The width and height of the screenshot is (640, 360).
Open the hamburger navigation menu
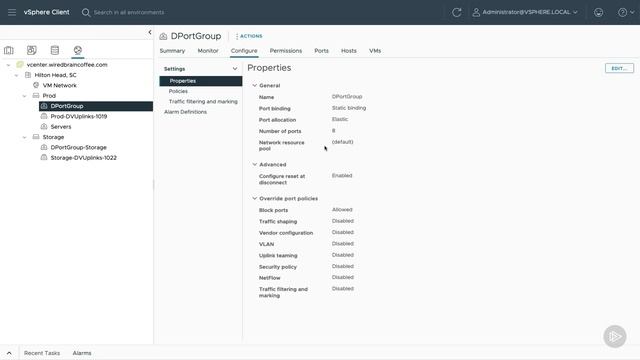pos(12,12)
